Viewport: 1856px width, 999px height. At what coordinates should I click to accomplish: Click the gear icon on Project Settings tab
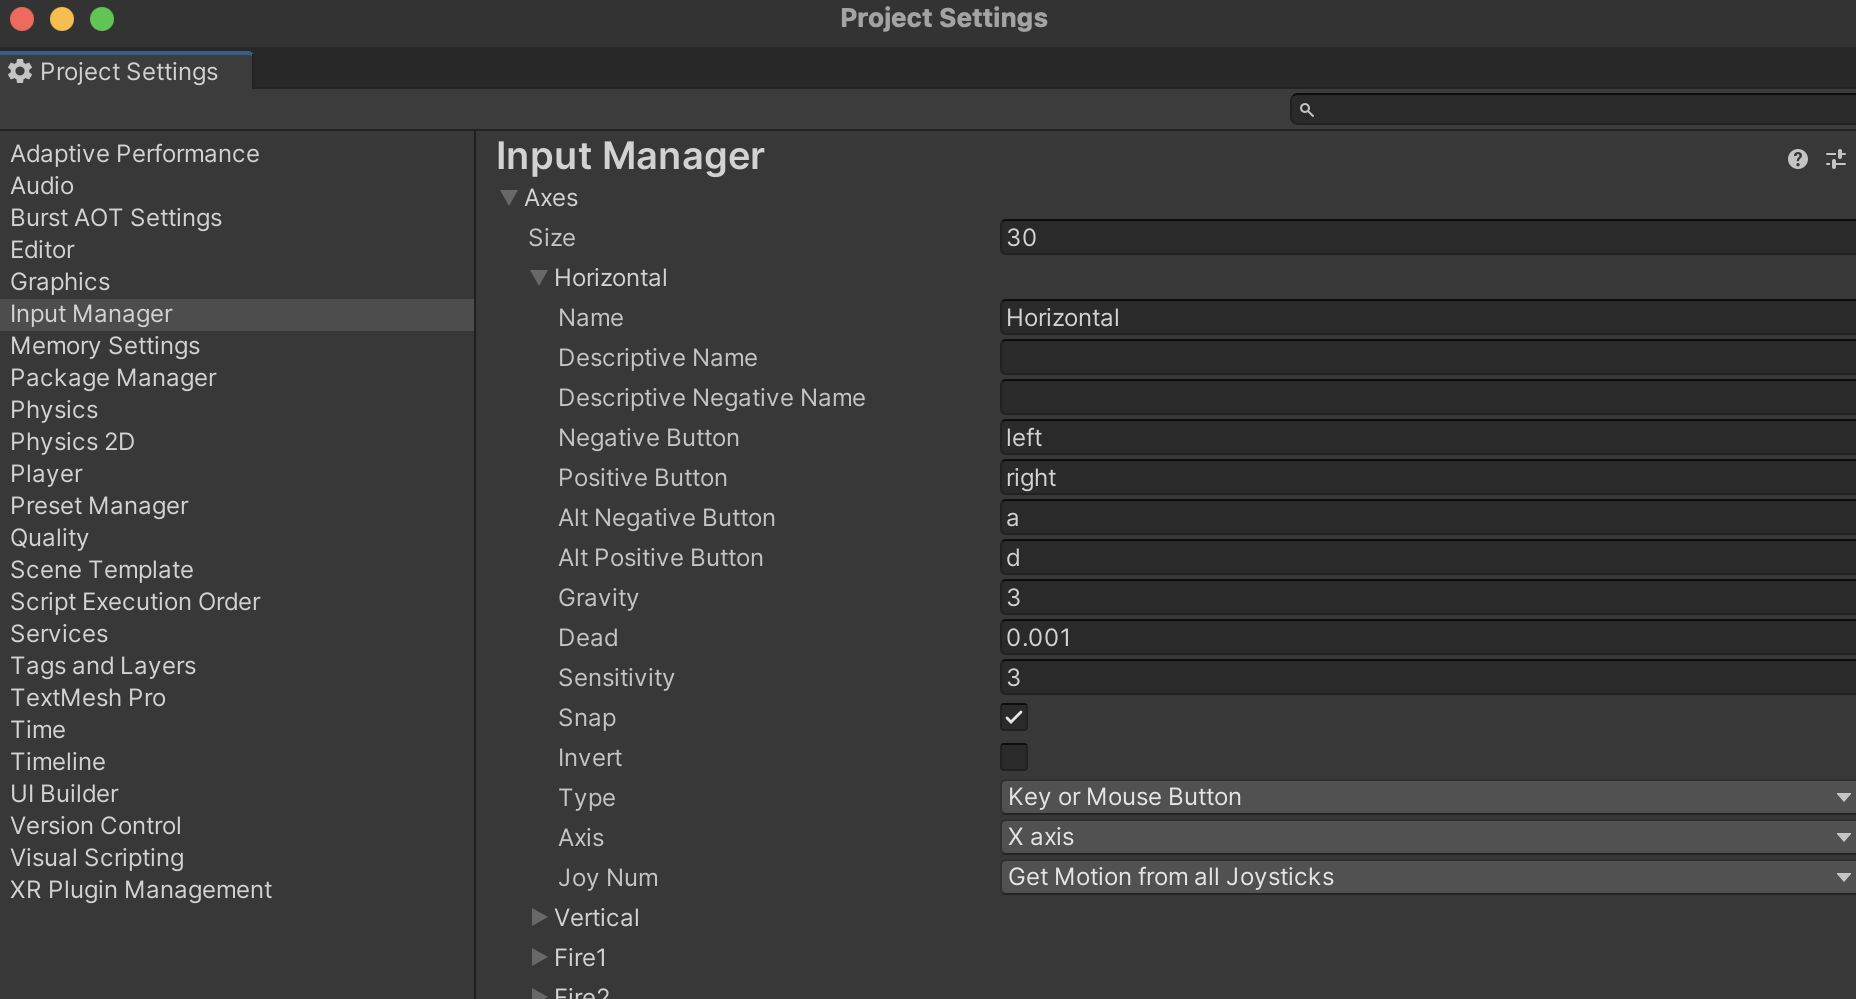pyautogui.click(x=20, y=71)
